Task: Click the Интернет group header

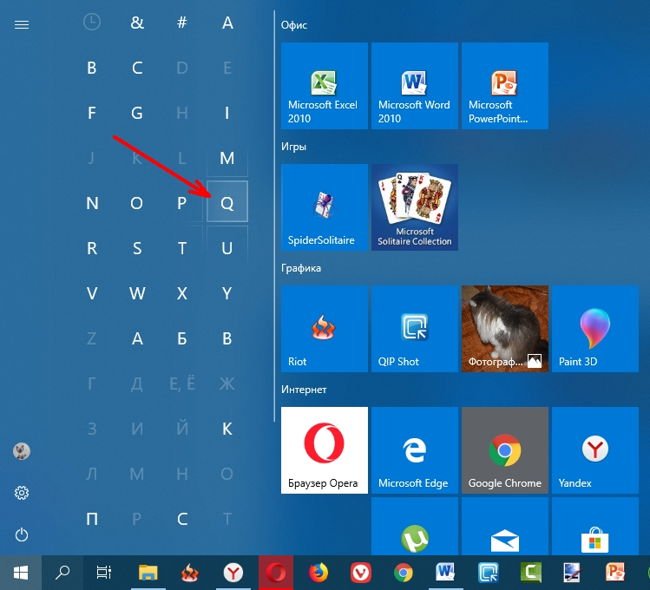Action: (x=303, y=390)
